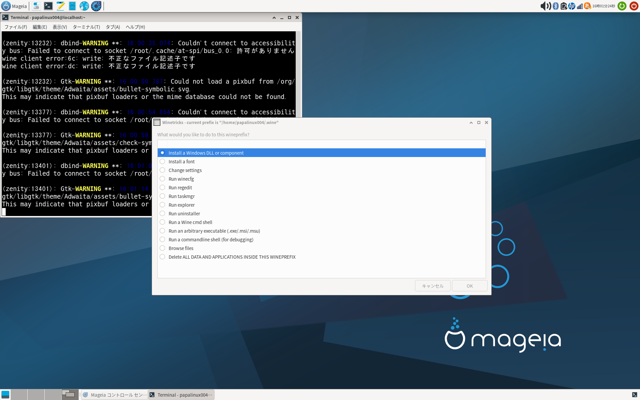Select 'Run winecfg' radio option
Image resolution: width=640 pixels, height=400 pixels.
click(162, 179)
